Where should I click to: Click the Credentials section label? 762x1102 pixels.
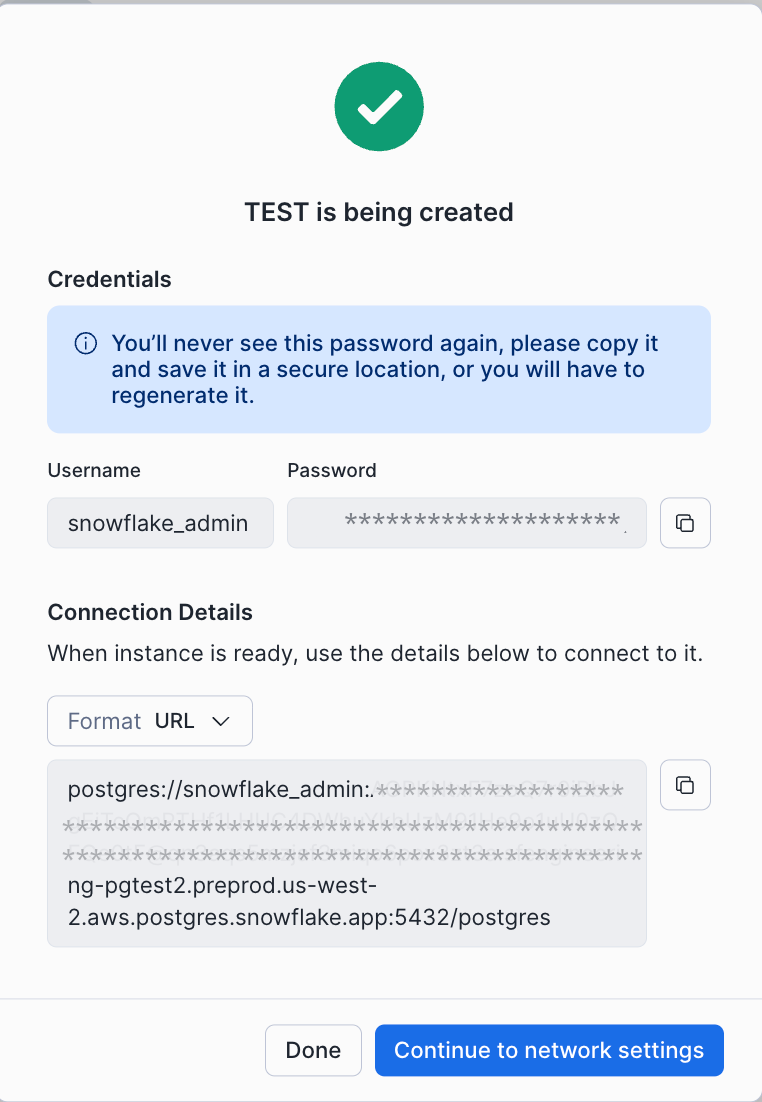click(109, 279)
